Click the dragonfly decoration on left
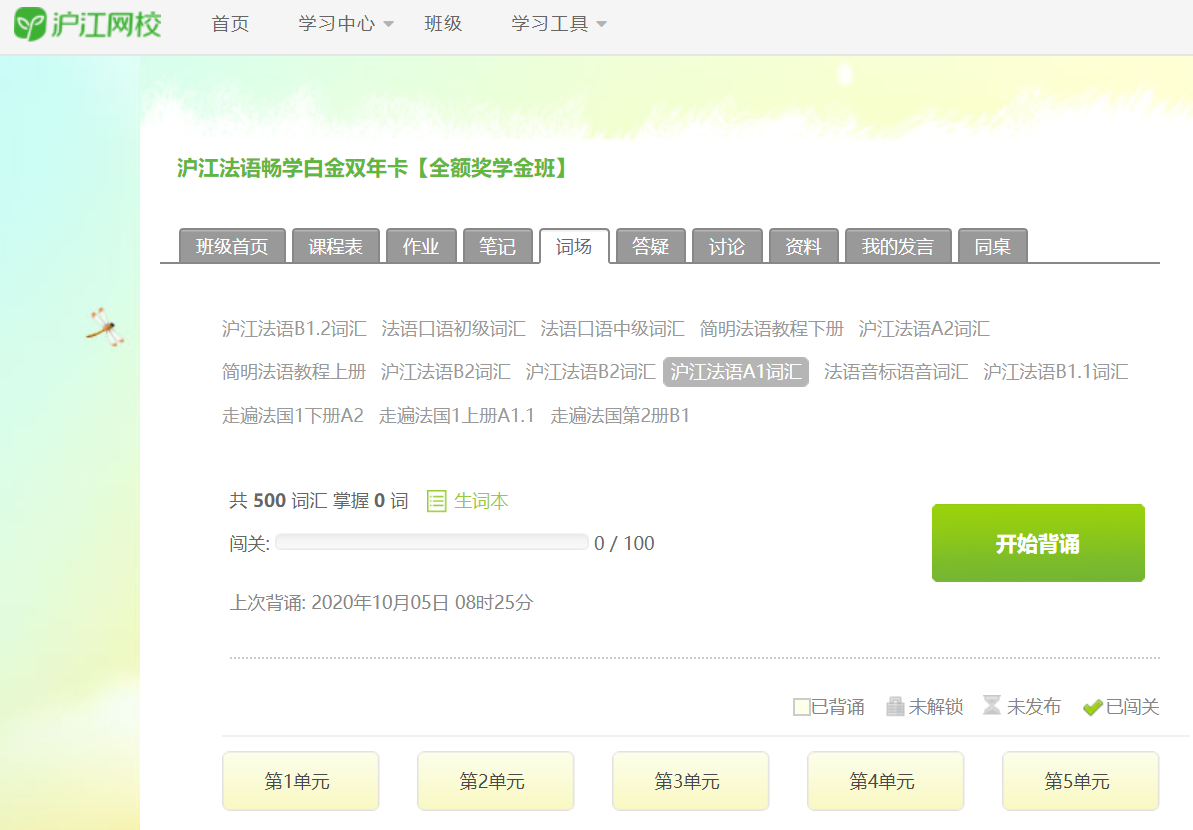 point(104,326)
